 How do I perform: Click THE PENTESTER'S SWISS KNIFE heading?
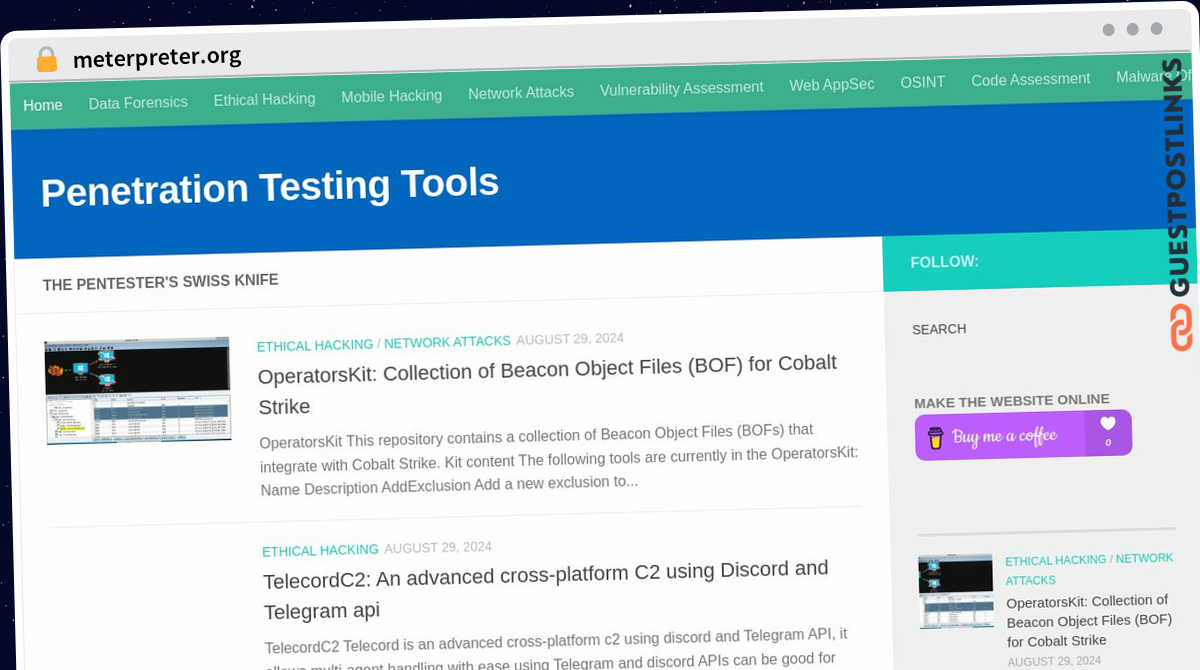pyautogui.click(x=160, y=282)
